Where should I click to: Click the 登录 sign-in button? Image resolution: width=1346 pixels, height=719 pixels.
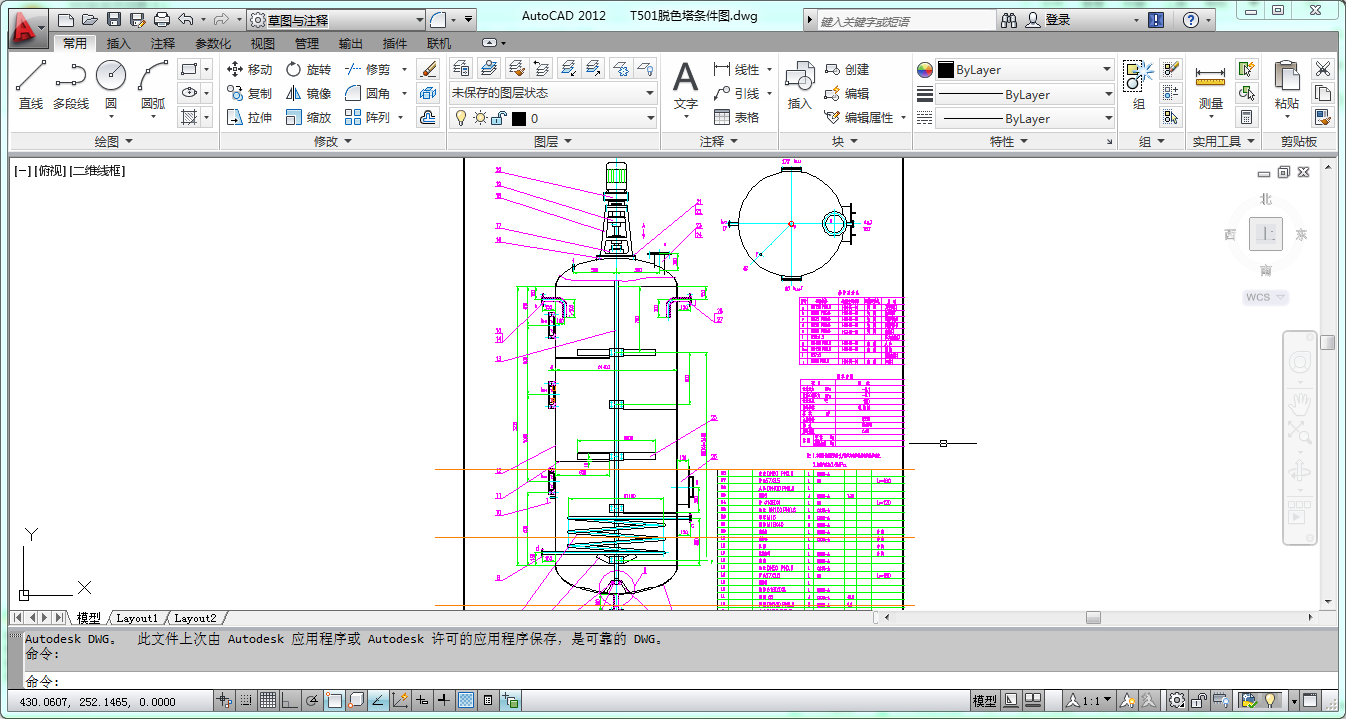click(x=1057, y=20)
